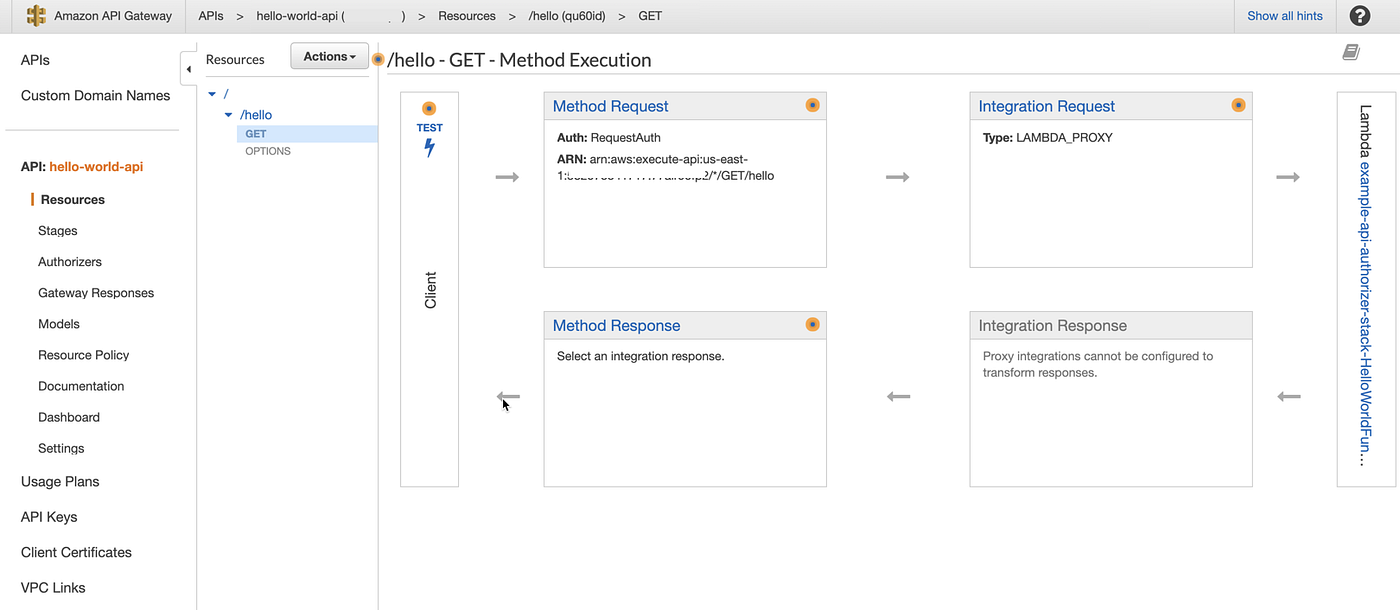The image size is (1400, 610).
Task: Toggle the hint on the Integration Request panel
Action: point(1238,104)
